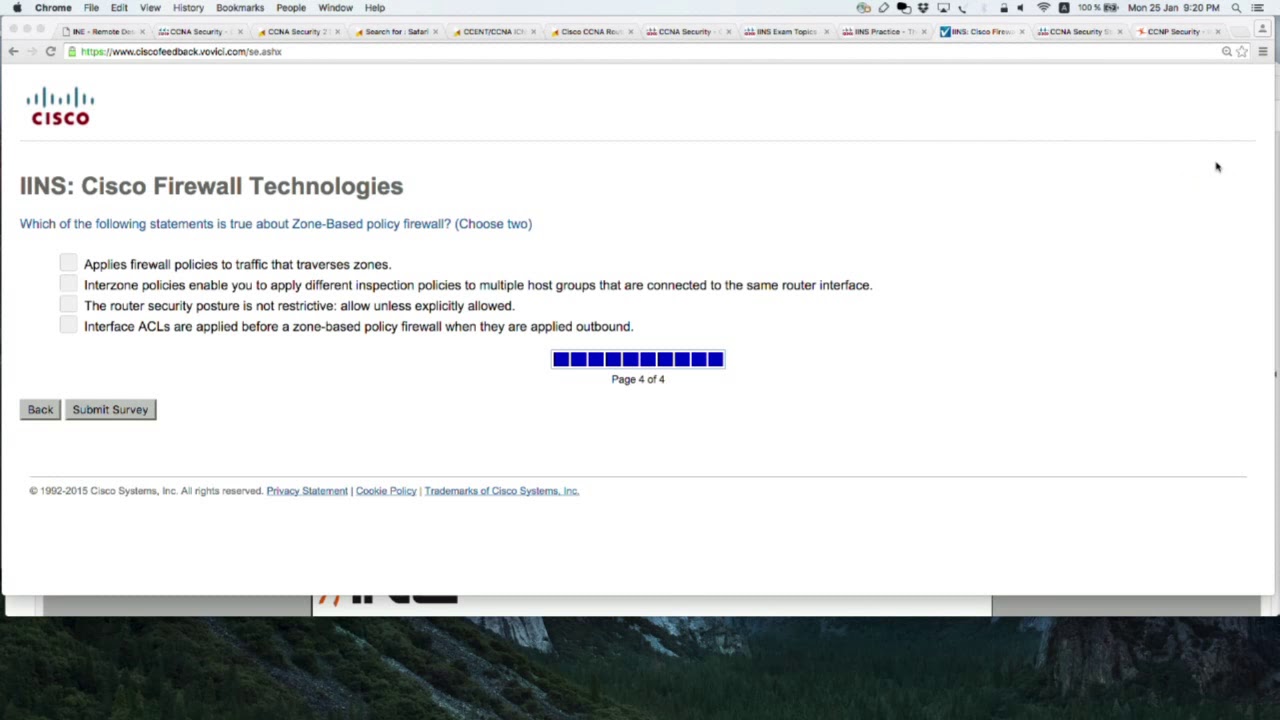Open the Edit menu

(119, 8)
